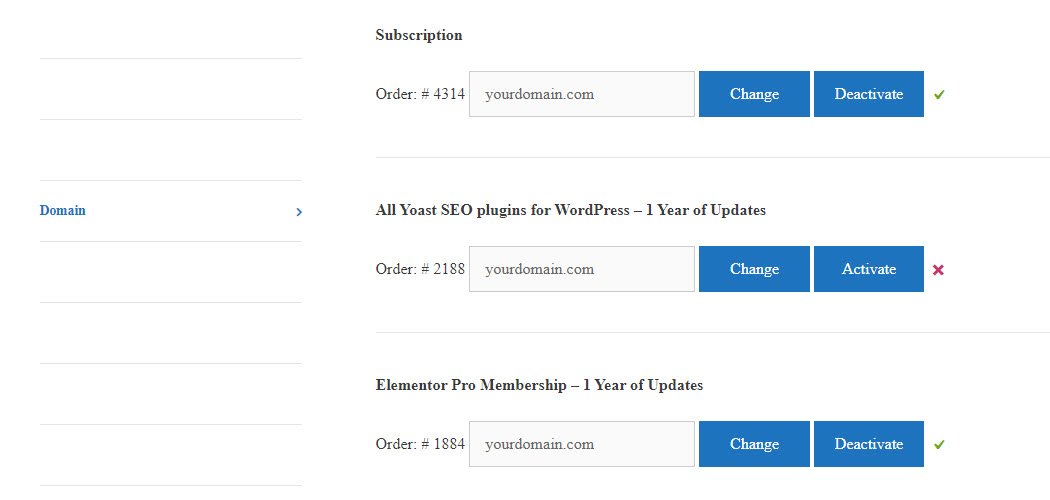1050x500 pixels.
Task: Click Change for Yoast SEO plugins order
Action: 754,269
